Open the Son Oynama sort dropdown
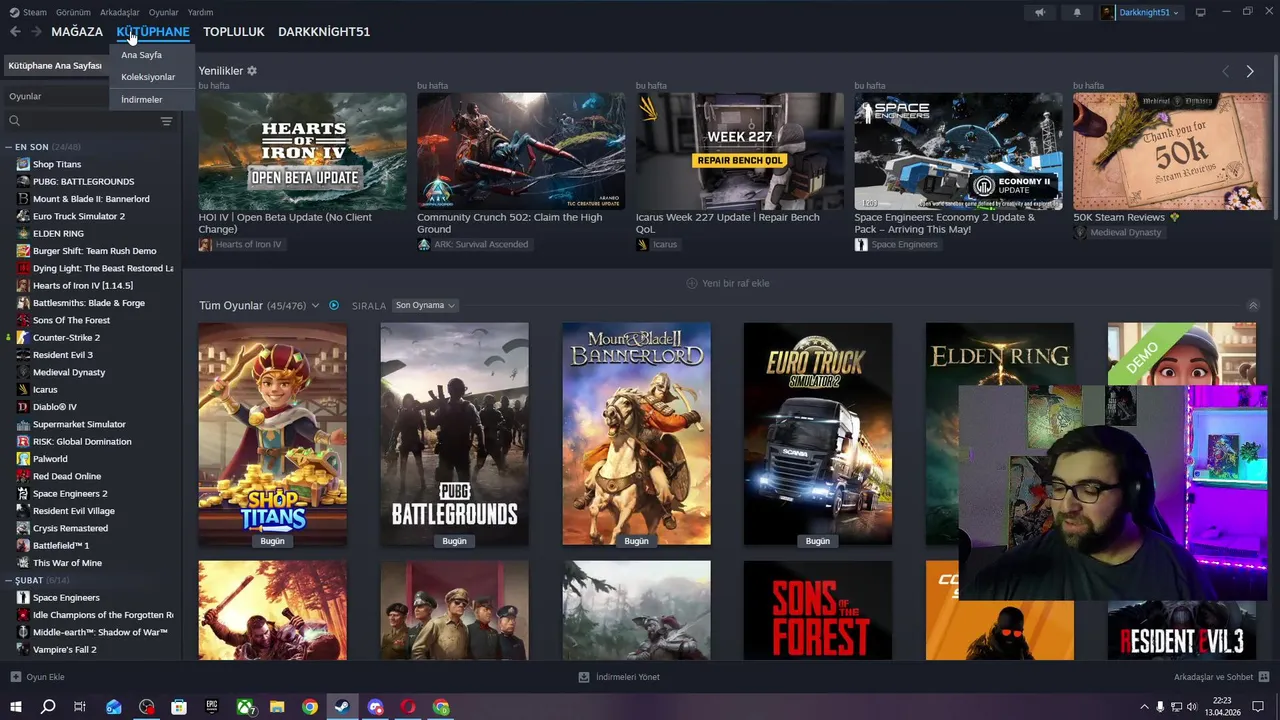The height and width of the screenshot is (720, 1280). [425, 305]
